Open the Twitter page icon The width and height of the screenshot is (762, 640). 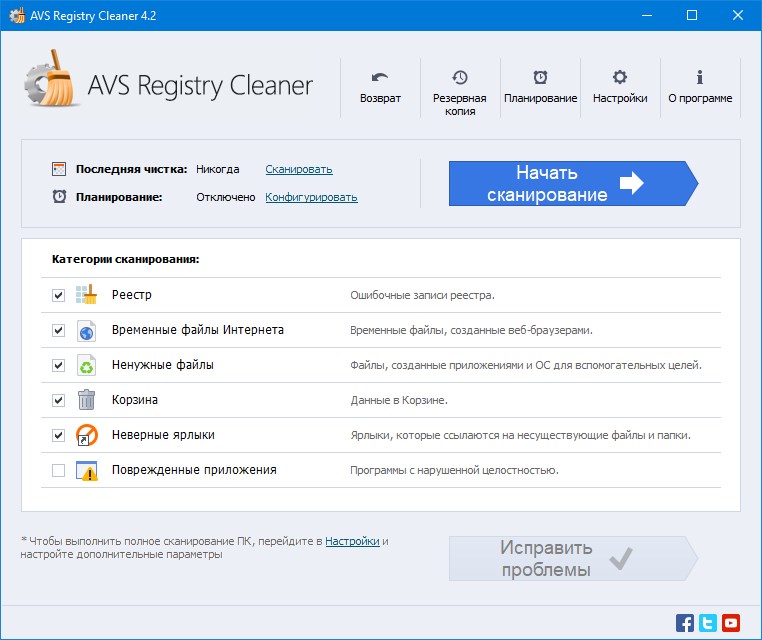click(x=708, y=623)
